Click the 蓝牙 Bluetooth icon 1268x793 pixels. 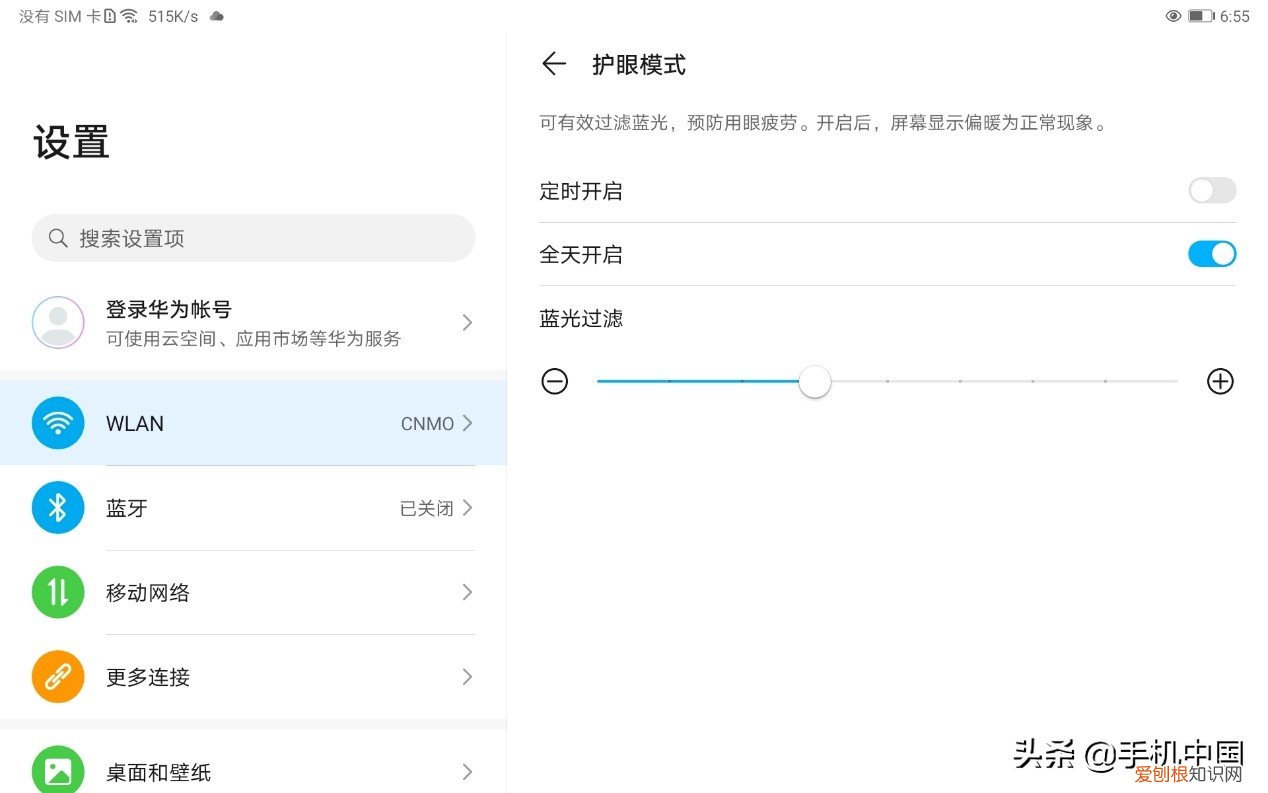[58, 508]
